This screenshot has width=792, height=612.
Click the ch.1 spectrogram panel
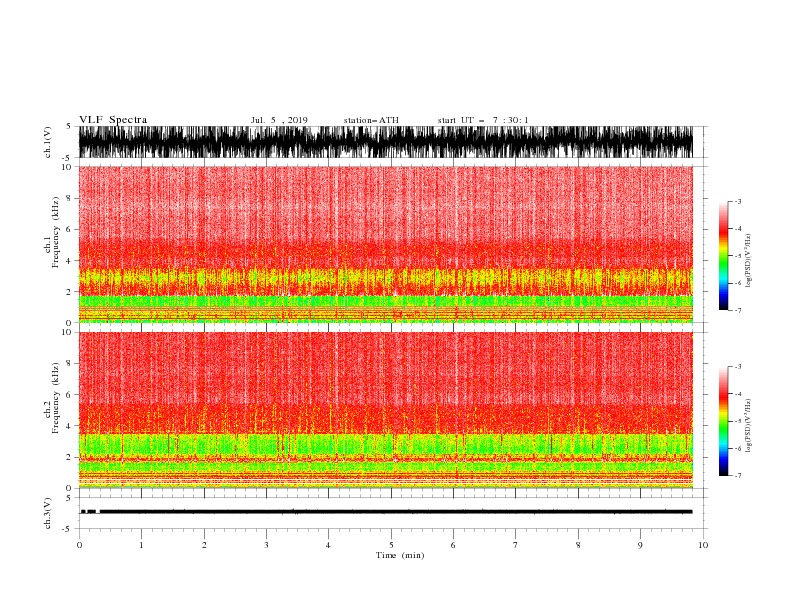[386, 244]
